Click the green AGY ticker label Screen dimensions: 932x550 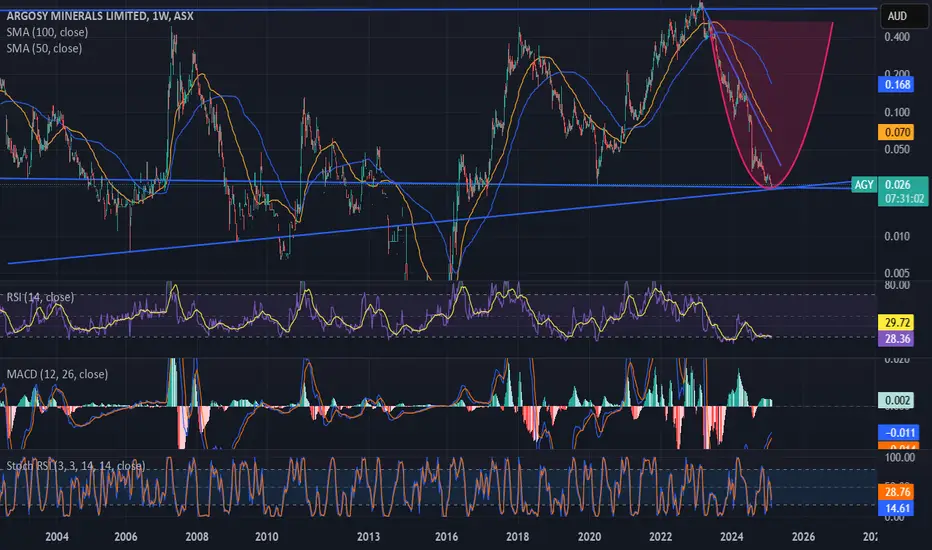click(864, 185)
